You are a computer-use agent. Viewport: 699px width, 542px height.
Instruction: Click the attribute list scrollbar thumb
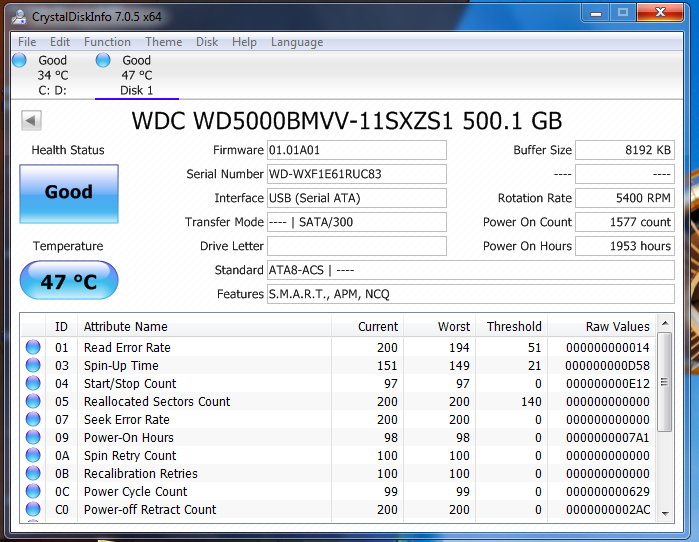click(665, 382)
